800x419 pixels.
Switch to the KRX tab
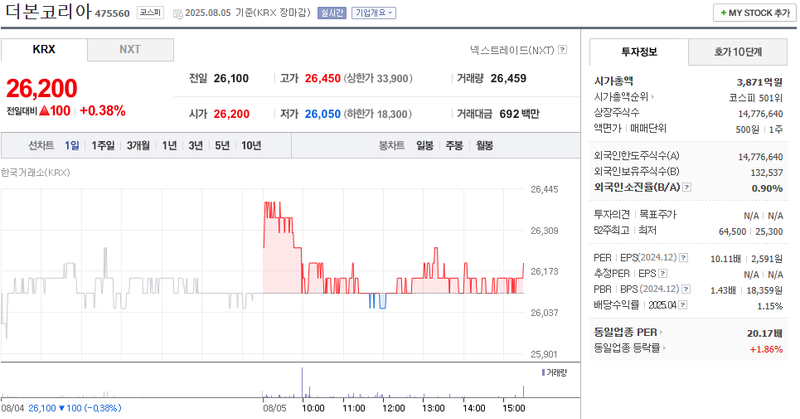44,50
